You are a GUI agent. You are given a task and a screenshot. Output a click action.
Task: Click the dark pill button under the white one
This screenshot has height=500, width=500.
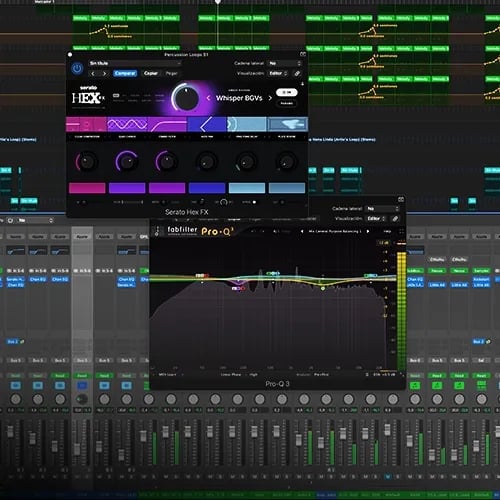pos(287,103)
